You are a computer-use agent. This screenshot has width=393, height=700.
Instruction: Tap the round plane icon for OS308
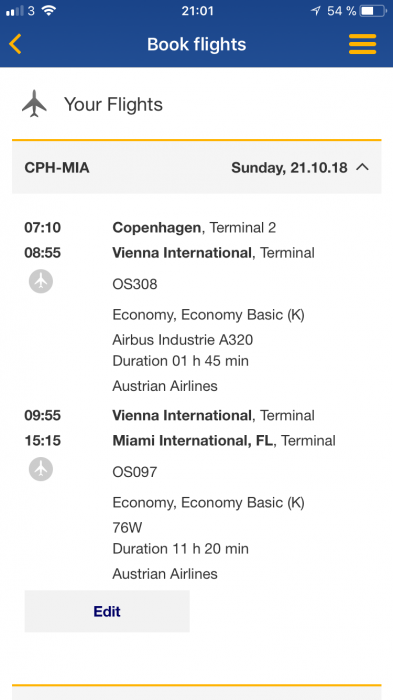(41, 281)
